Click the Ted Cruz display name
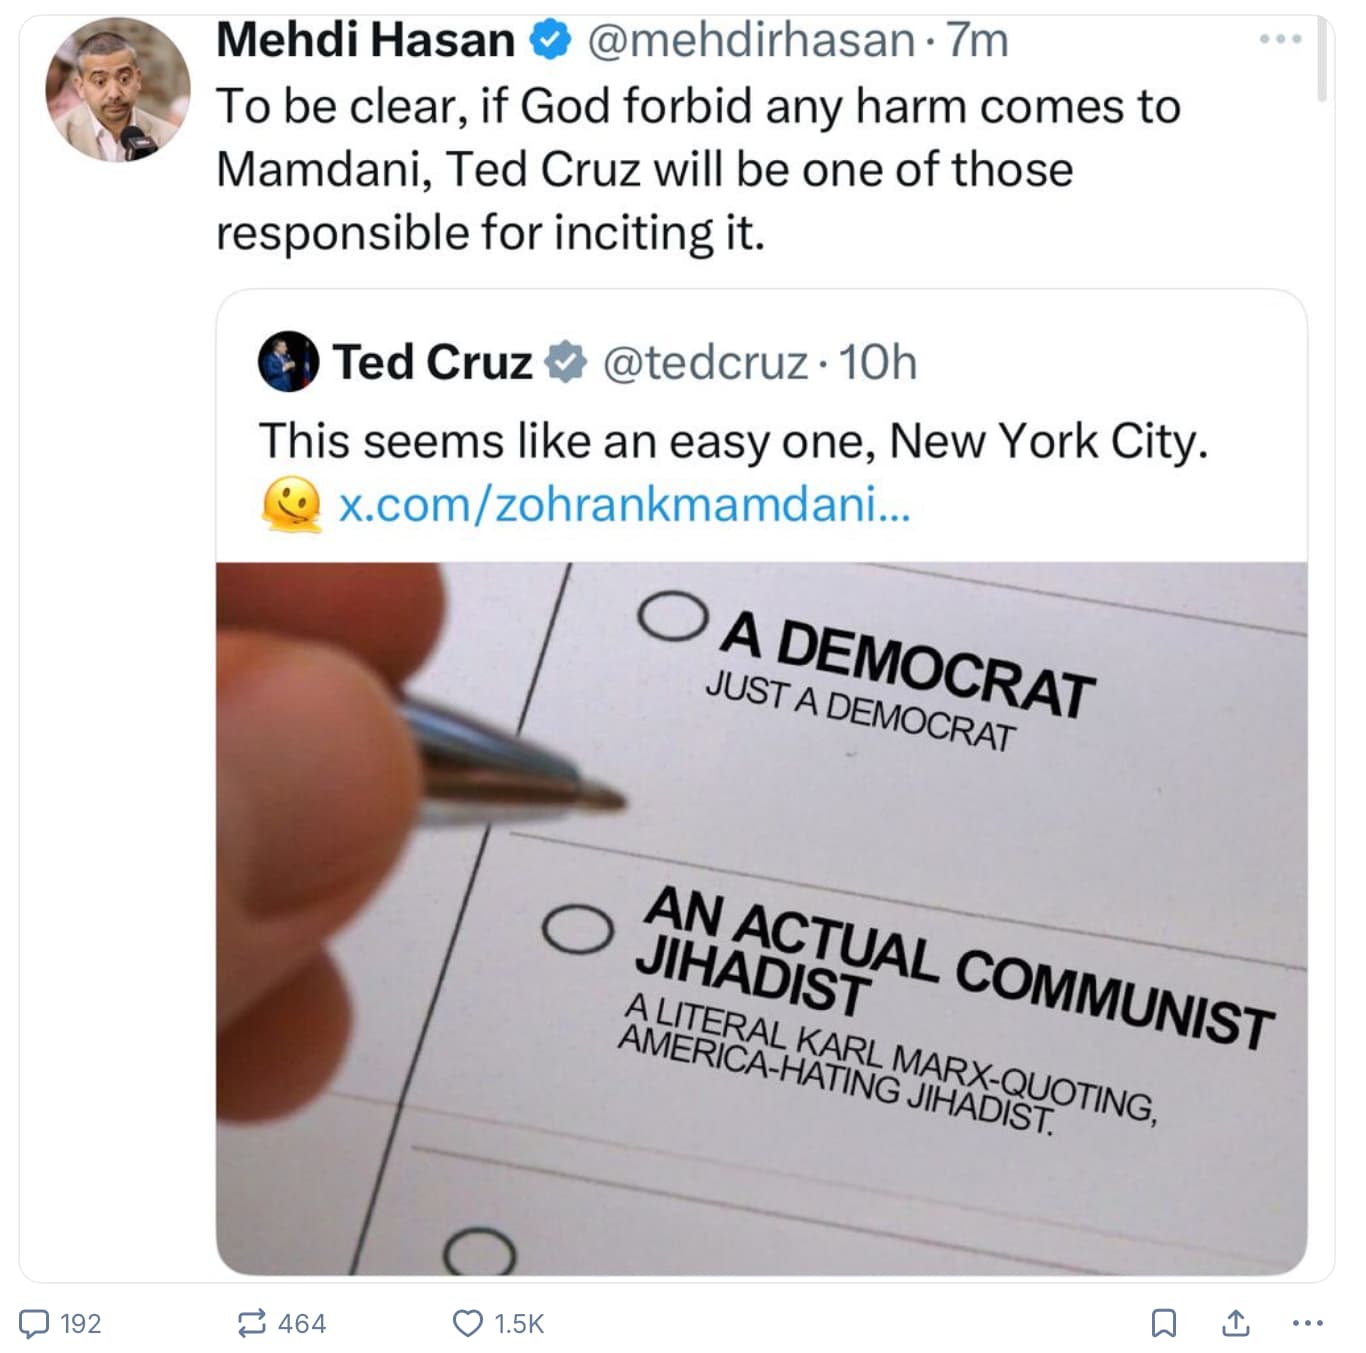Screen dimensions: 1366x1353 [432, 362]
